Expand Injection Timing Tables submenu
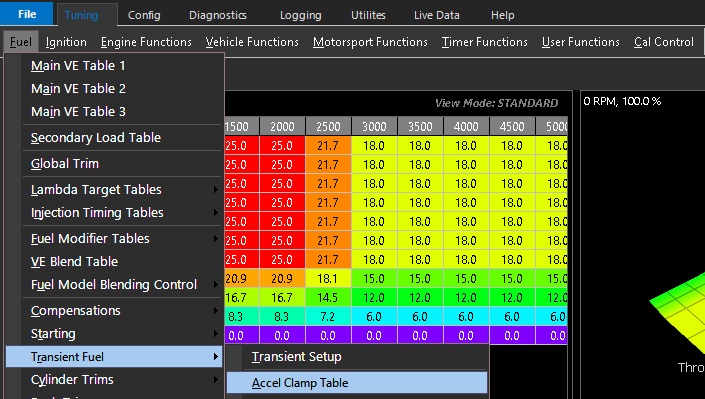 point(114,213)
